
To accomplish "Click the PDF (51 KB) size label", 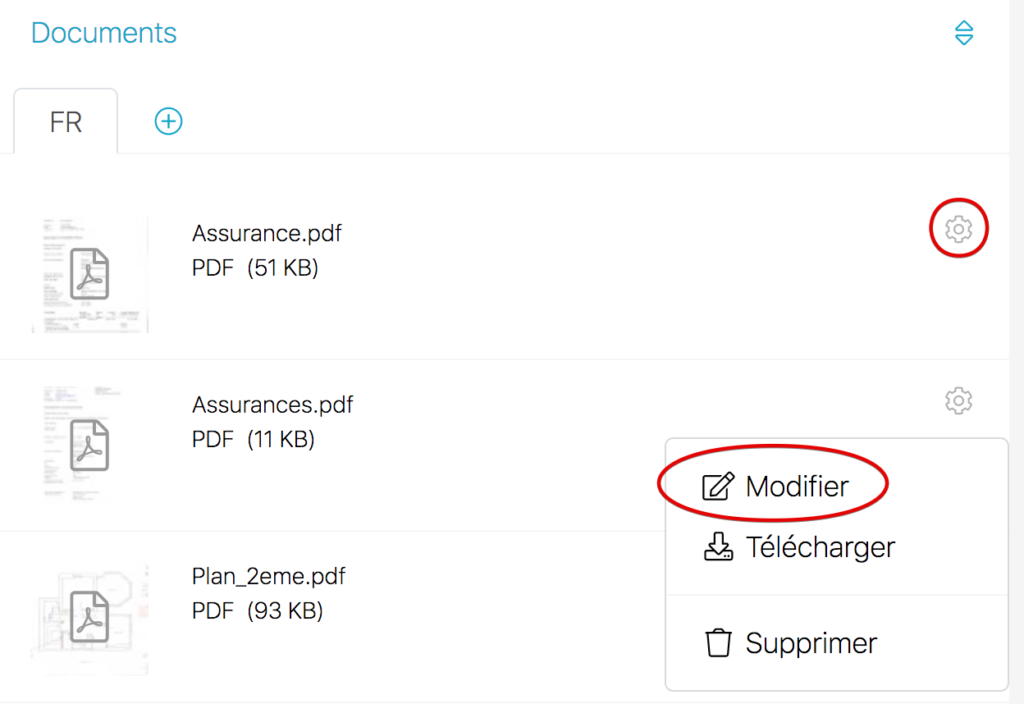I will 255,268.
